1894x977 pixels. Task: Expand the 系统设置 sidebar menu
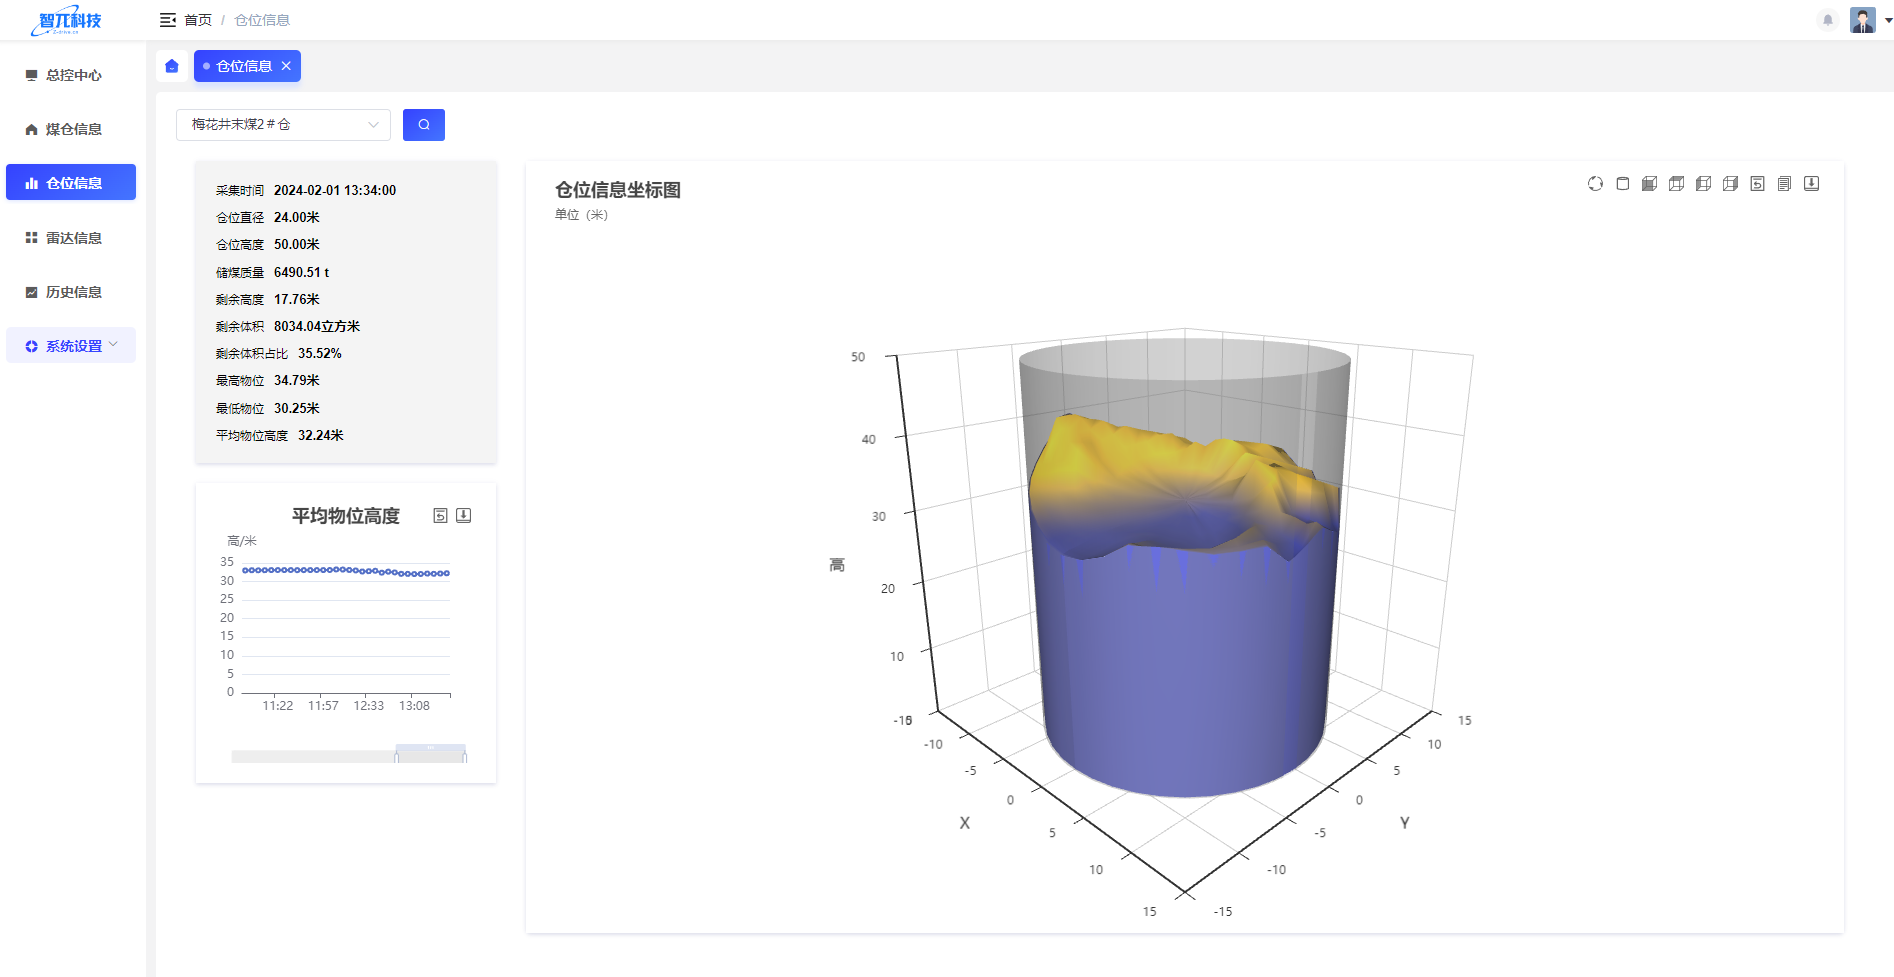click(72, 346)
